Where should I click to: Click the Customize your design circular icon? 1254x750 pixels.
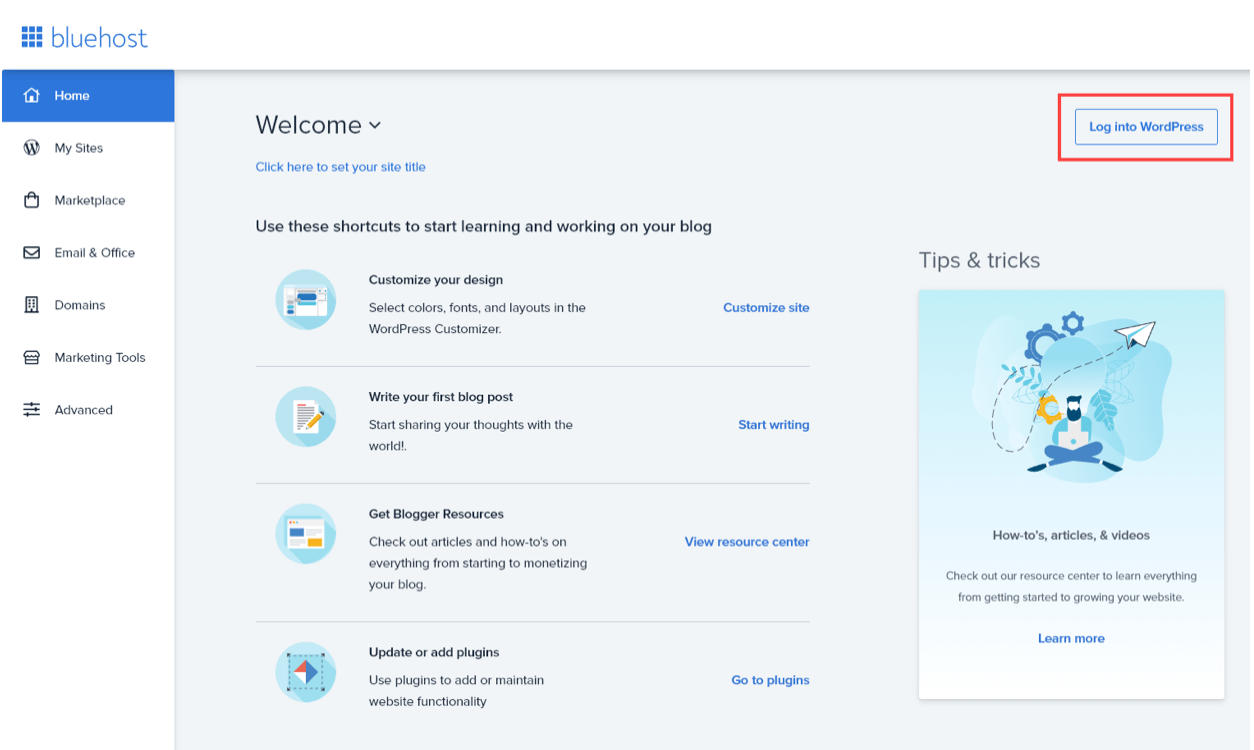coord(306,299)
